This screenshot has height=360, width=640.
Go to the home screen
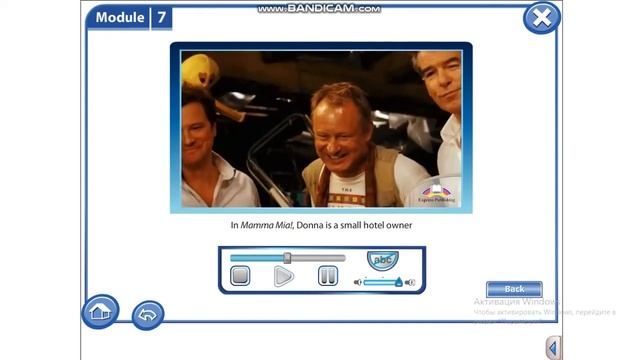pos(100,311)
